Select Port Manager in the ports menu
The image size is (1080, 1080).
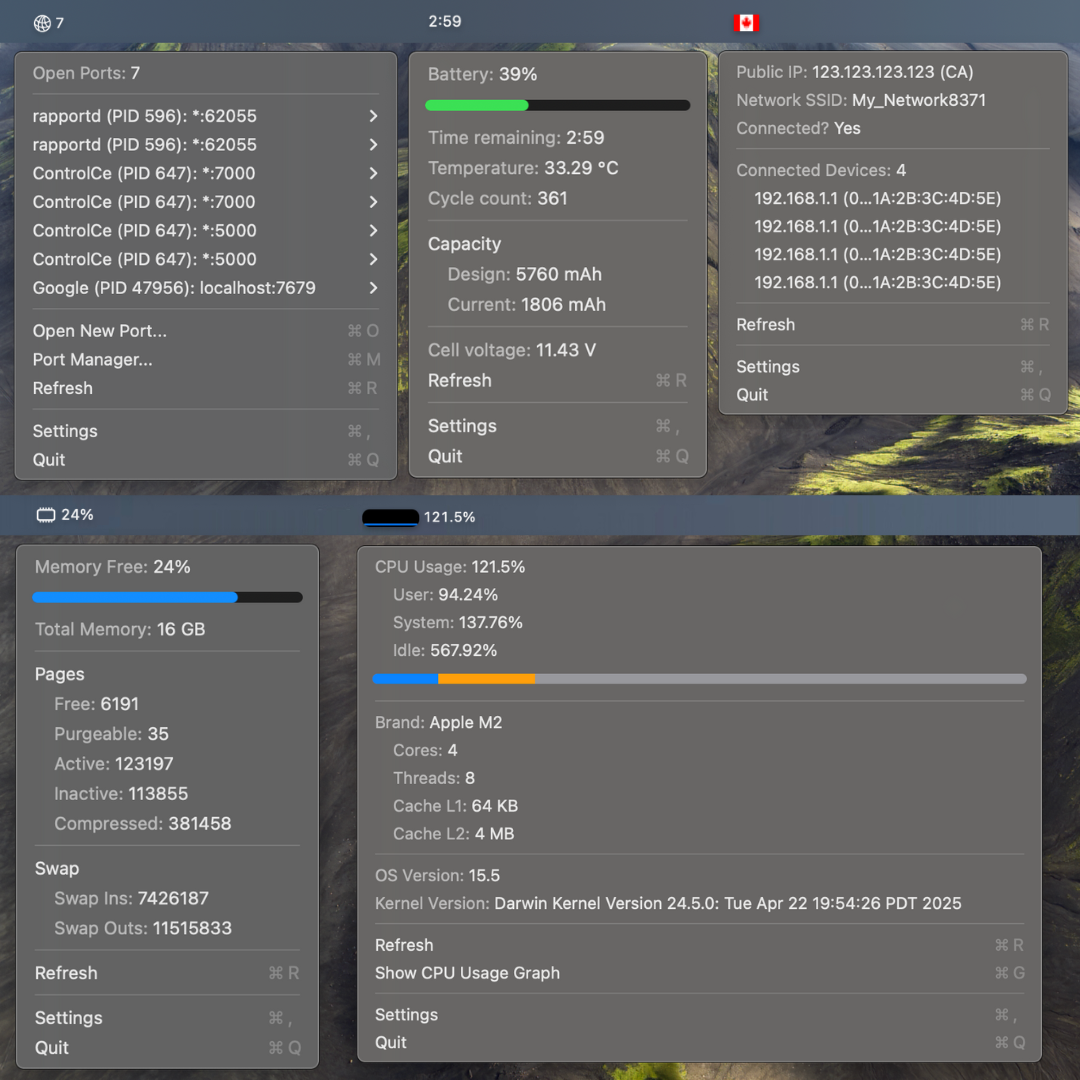(x=92, y=359)
